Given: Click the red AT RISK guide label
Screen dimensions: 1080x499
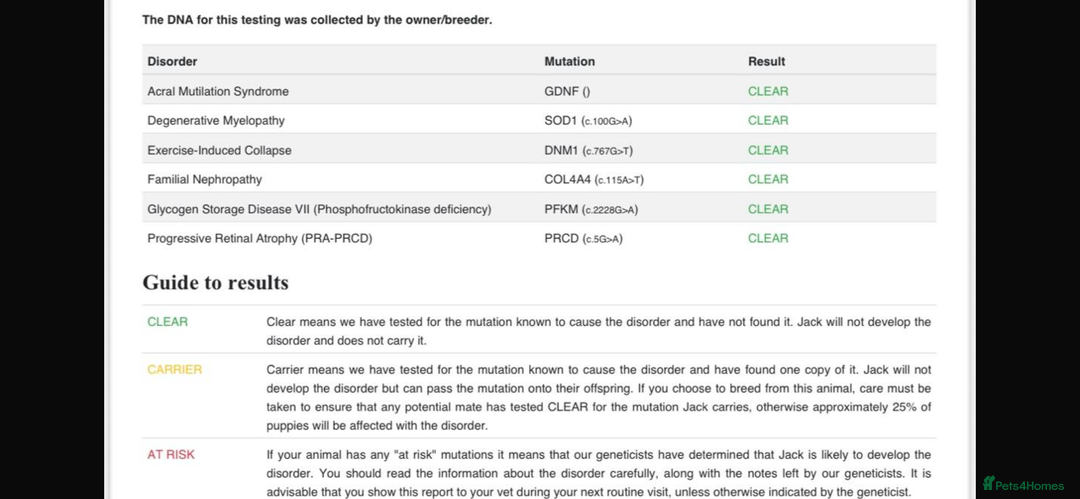Looking at the screenshot, I should tap(171, 455).
